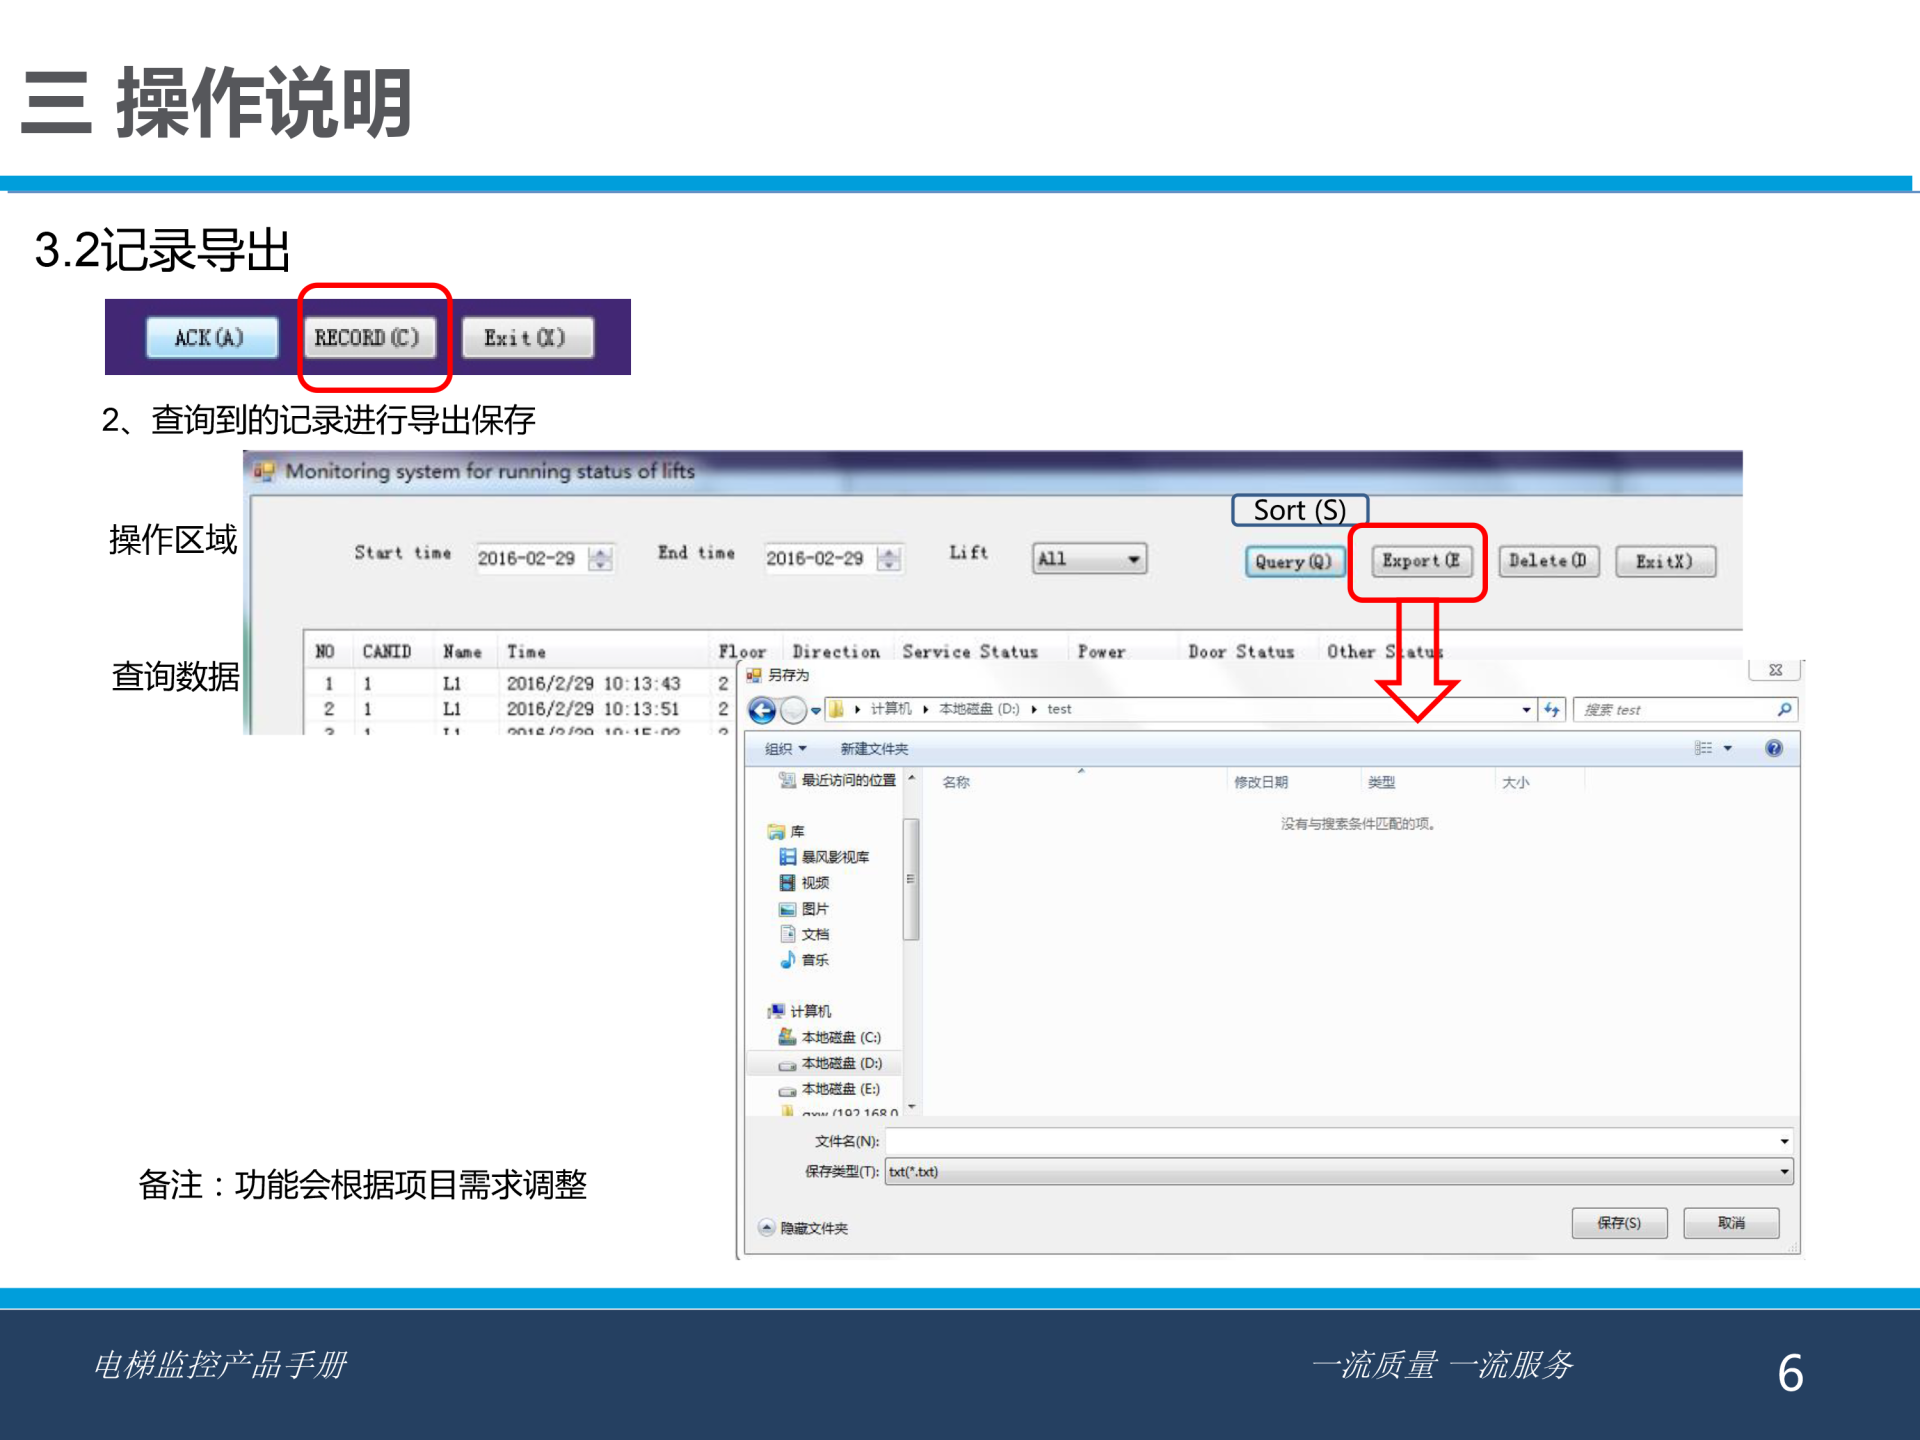The height and width of the screenshot is (1440, 1920).
Task: Click the Delete (D) button
Action: click(1548, 561)
